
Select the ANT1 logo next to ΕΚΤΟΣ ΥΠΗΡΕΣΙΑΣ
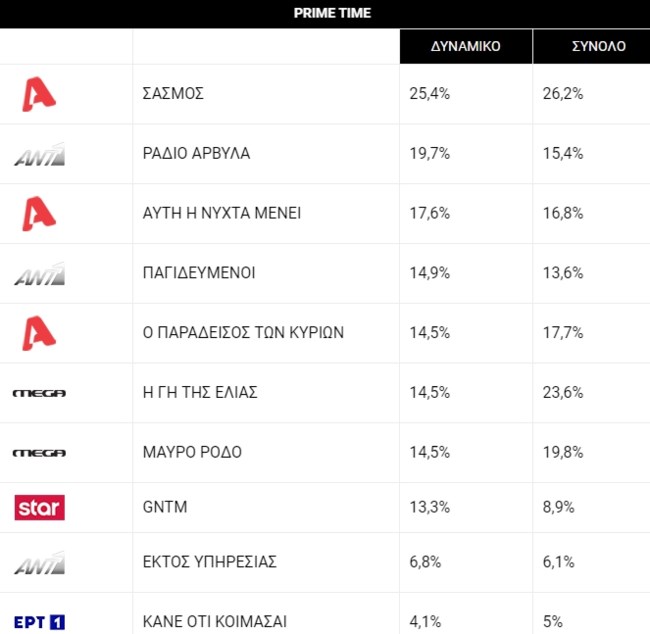39,563
